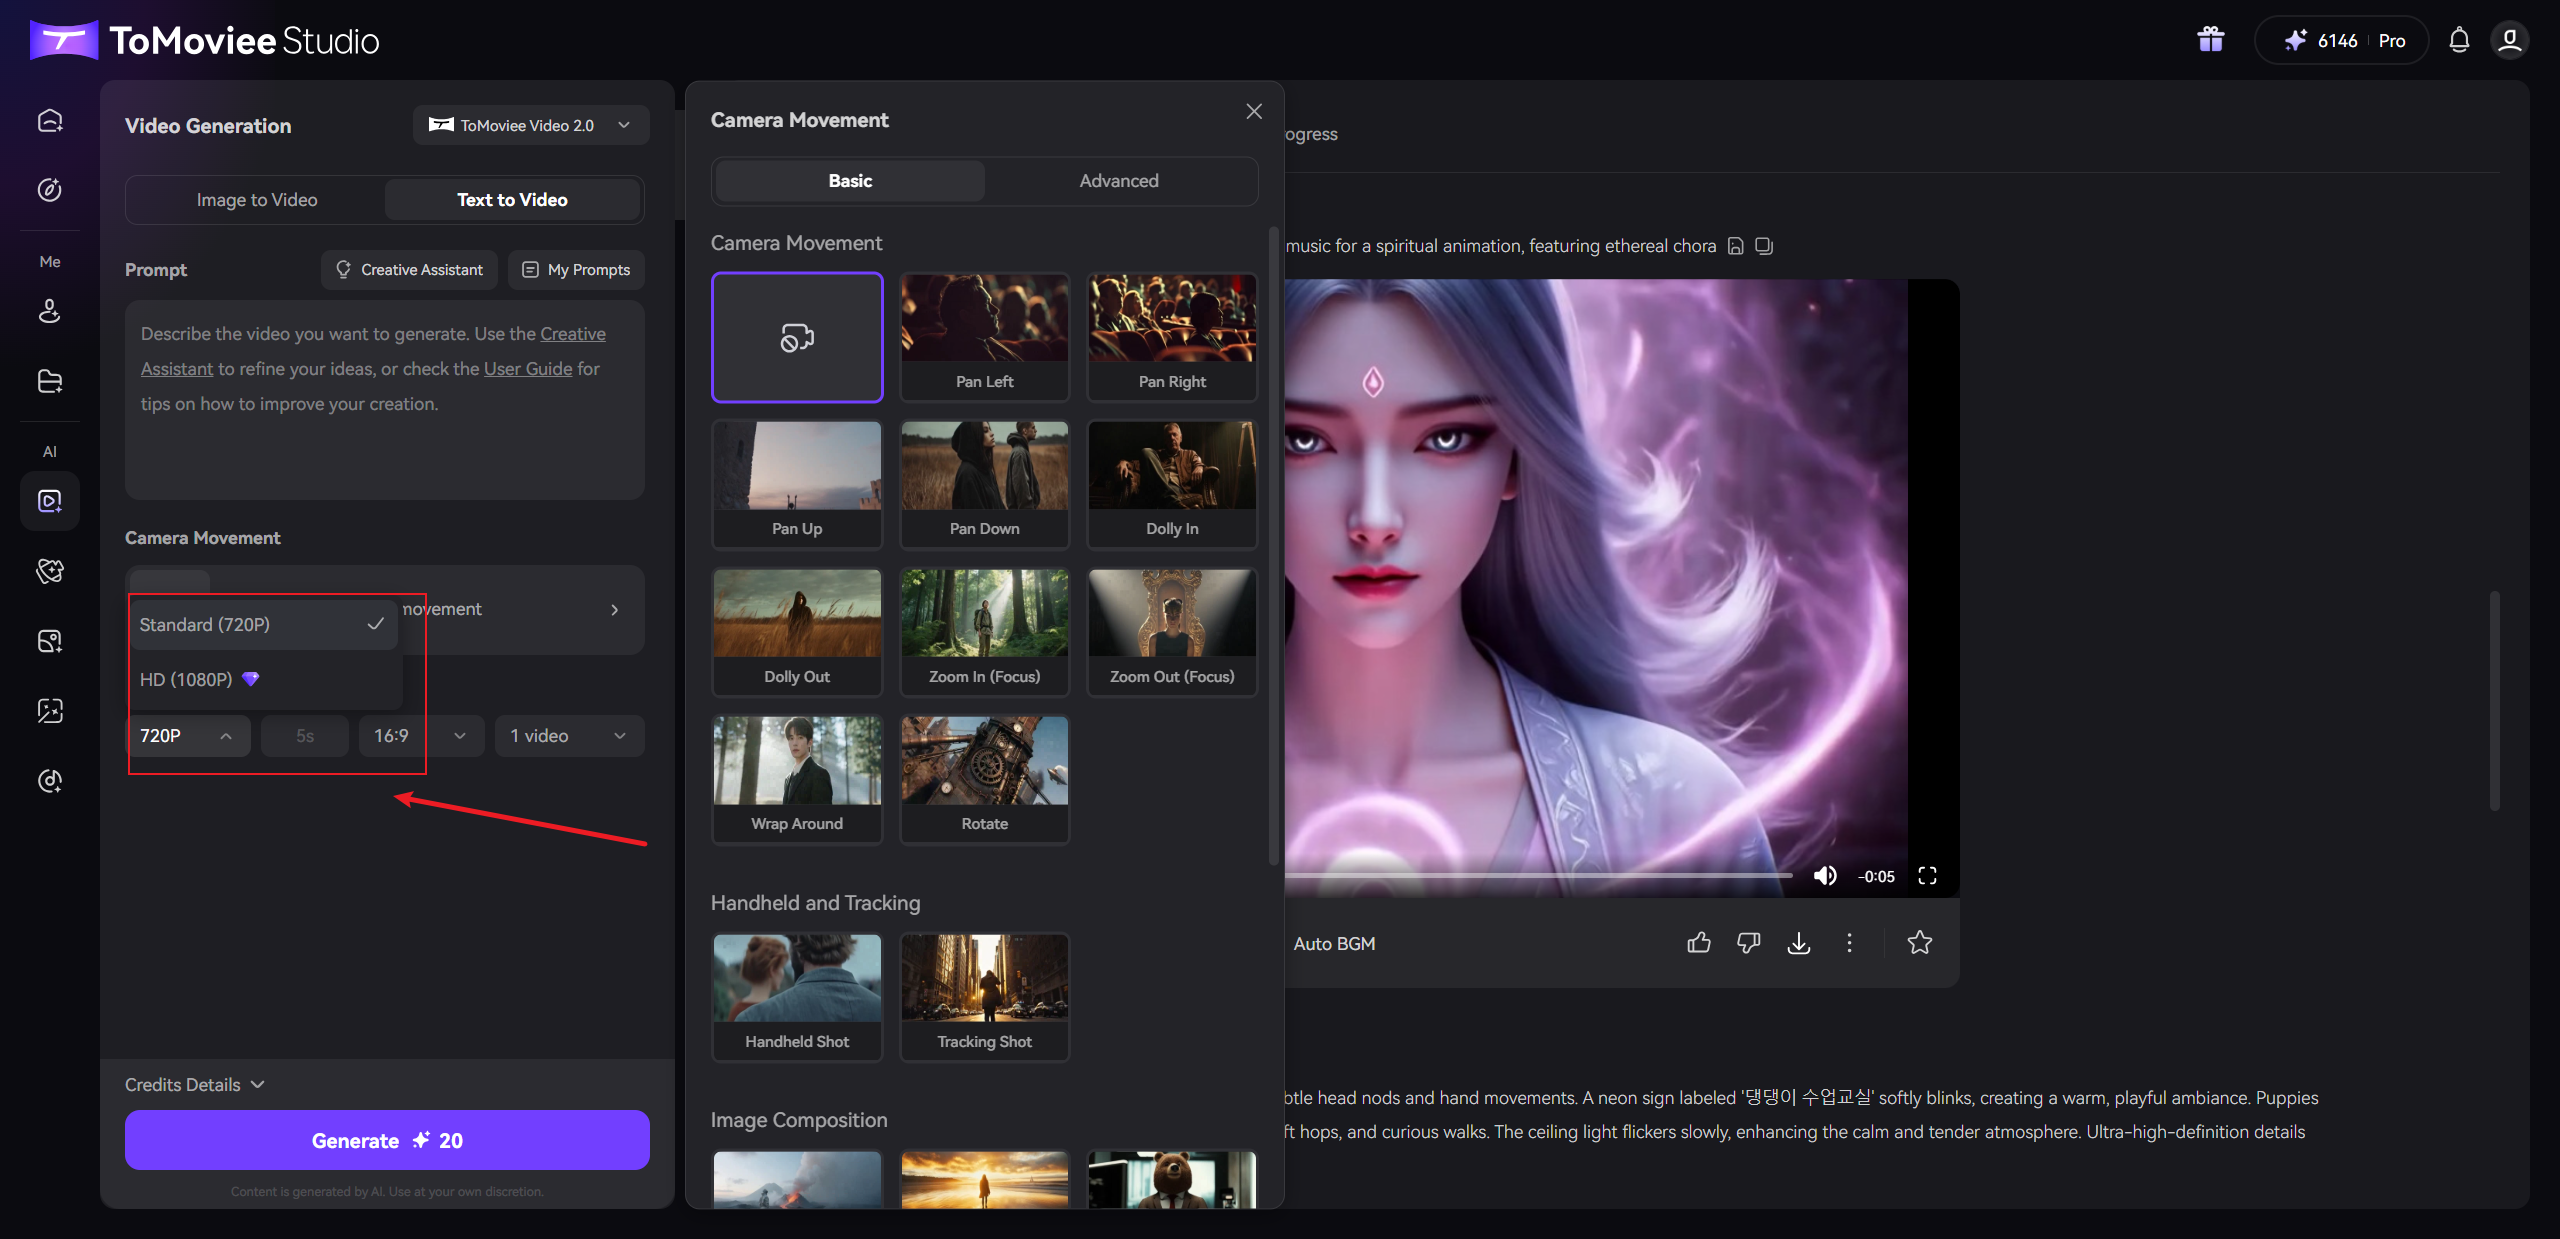Click the gift box icon

click(x=2211, y=40)
